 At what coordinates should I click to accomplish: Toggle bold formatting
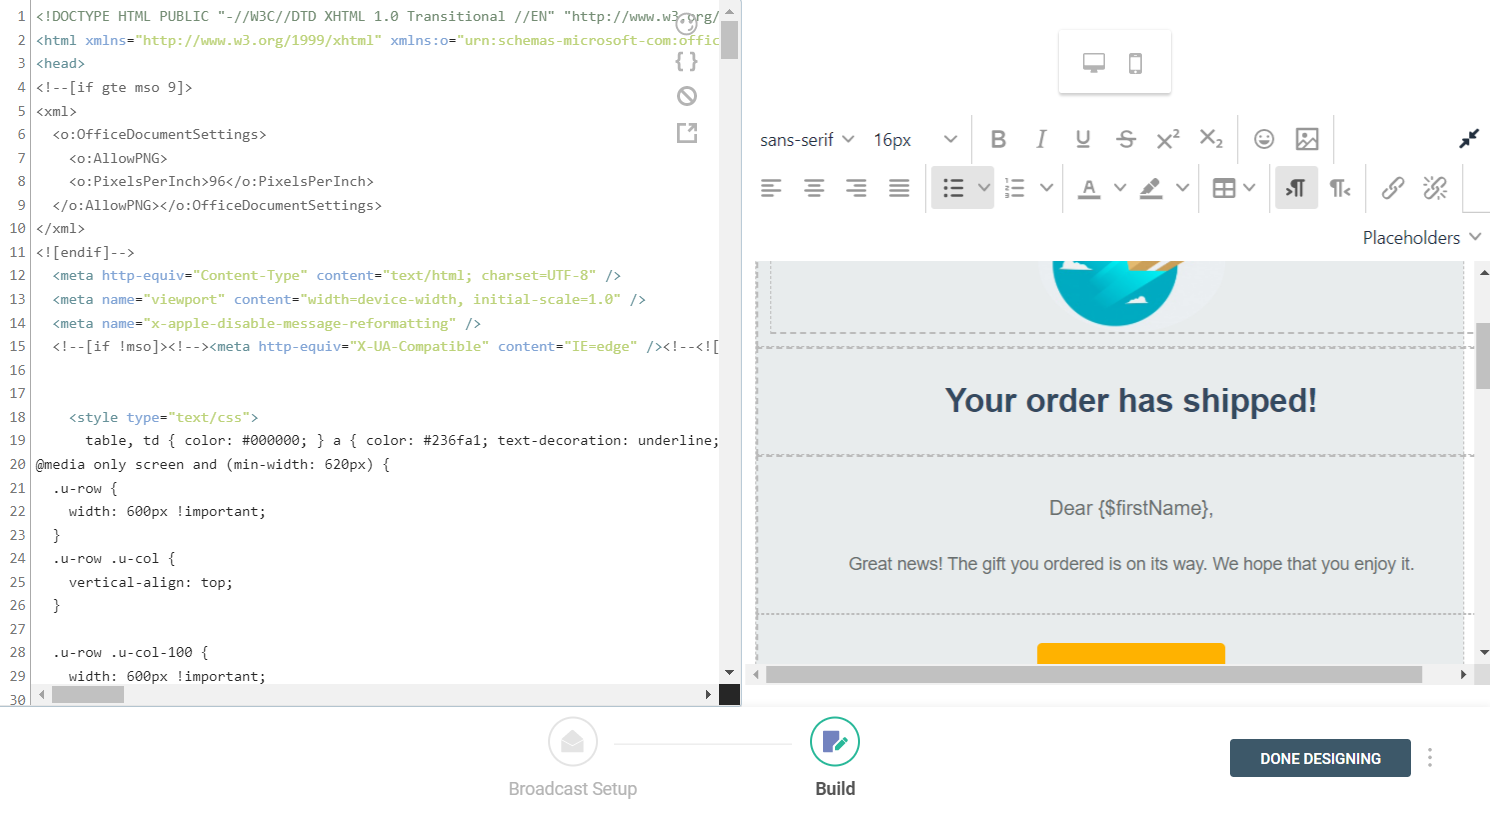coord(998,139)
